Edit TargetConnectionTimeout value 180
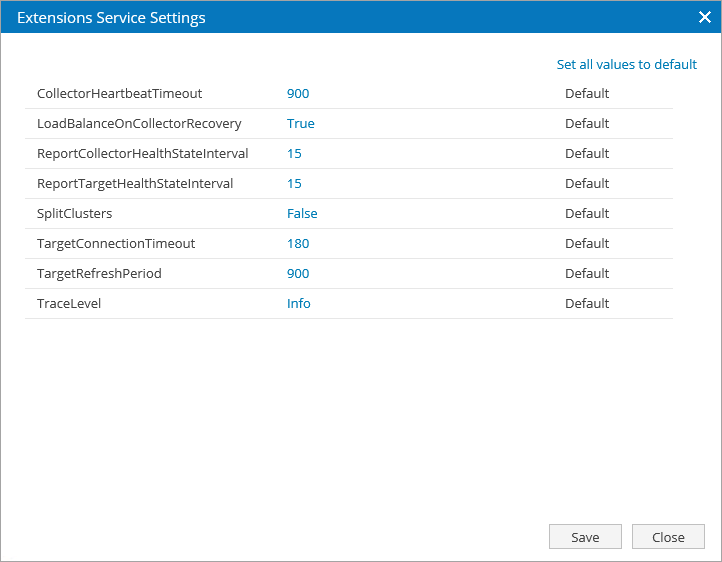 298,244
